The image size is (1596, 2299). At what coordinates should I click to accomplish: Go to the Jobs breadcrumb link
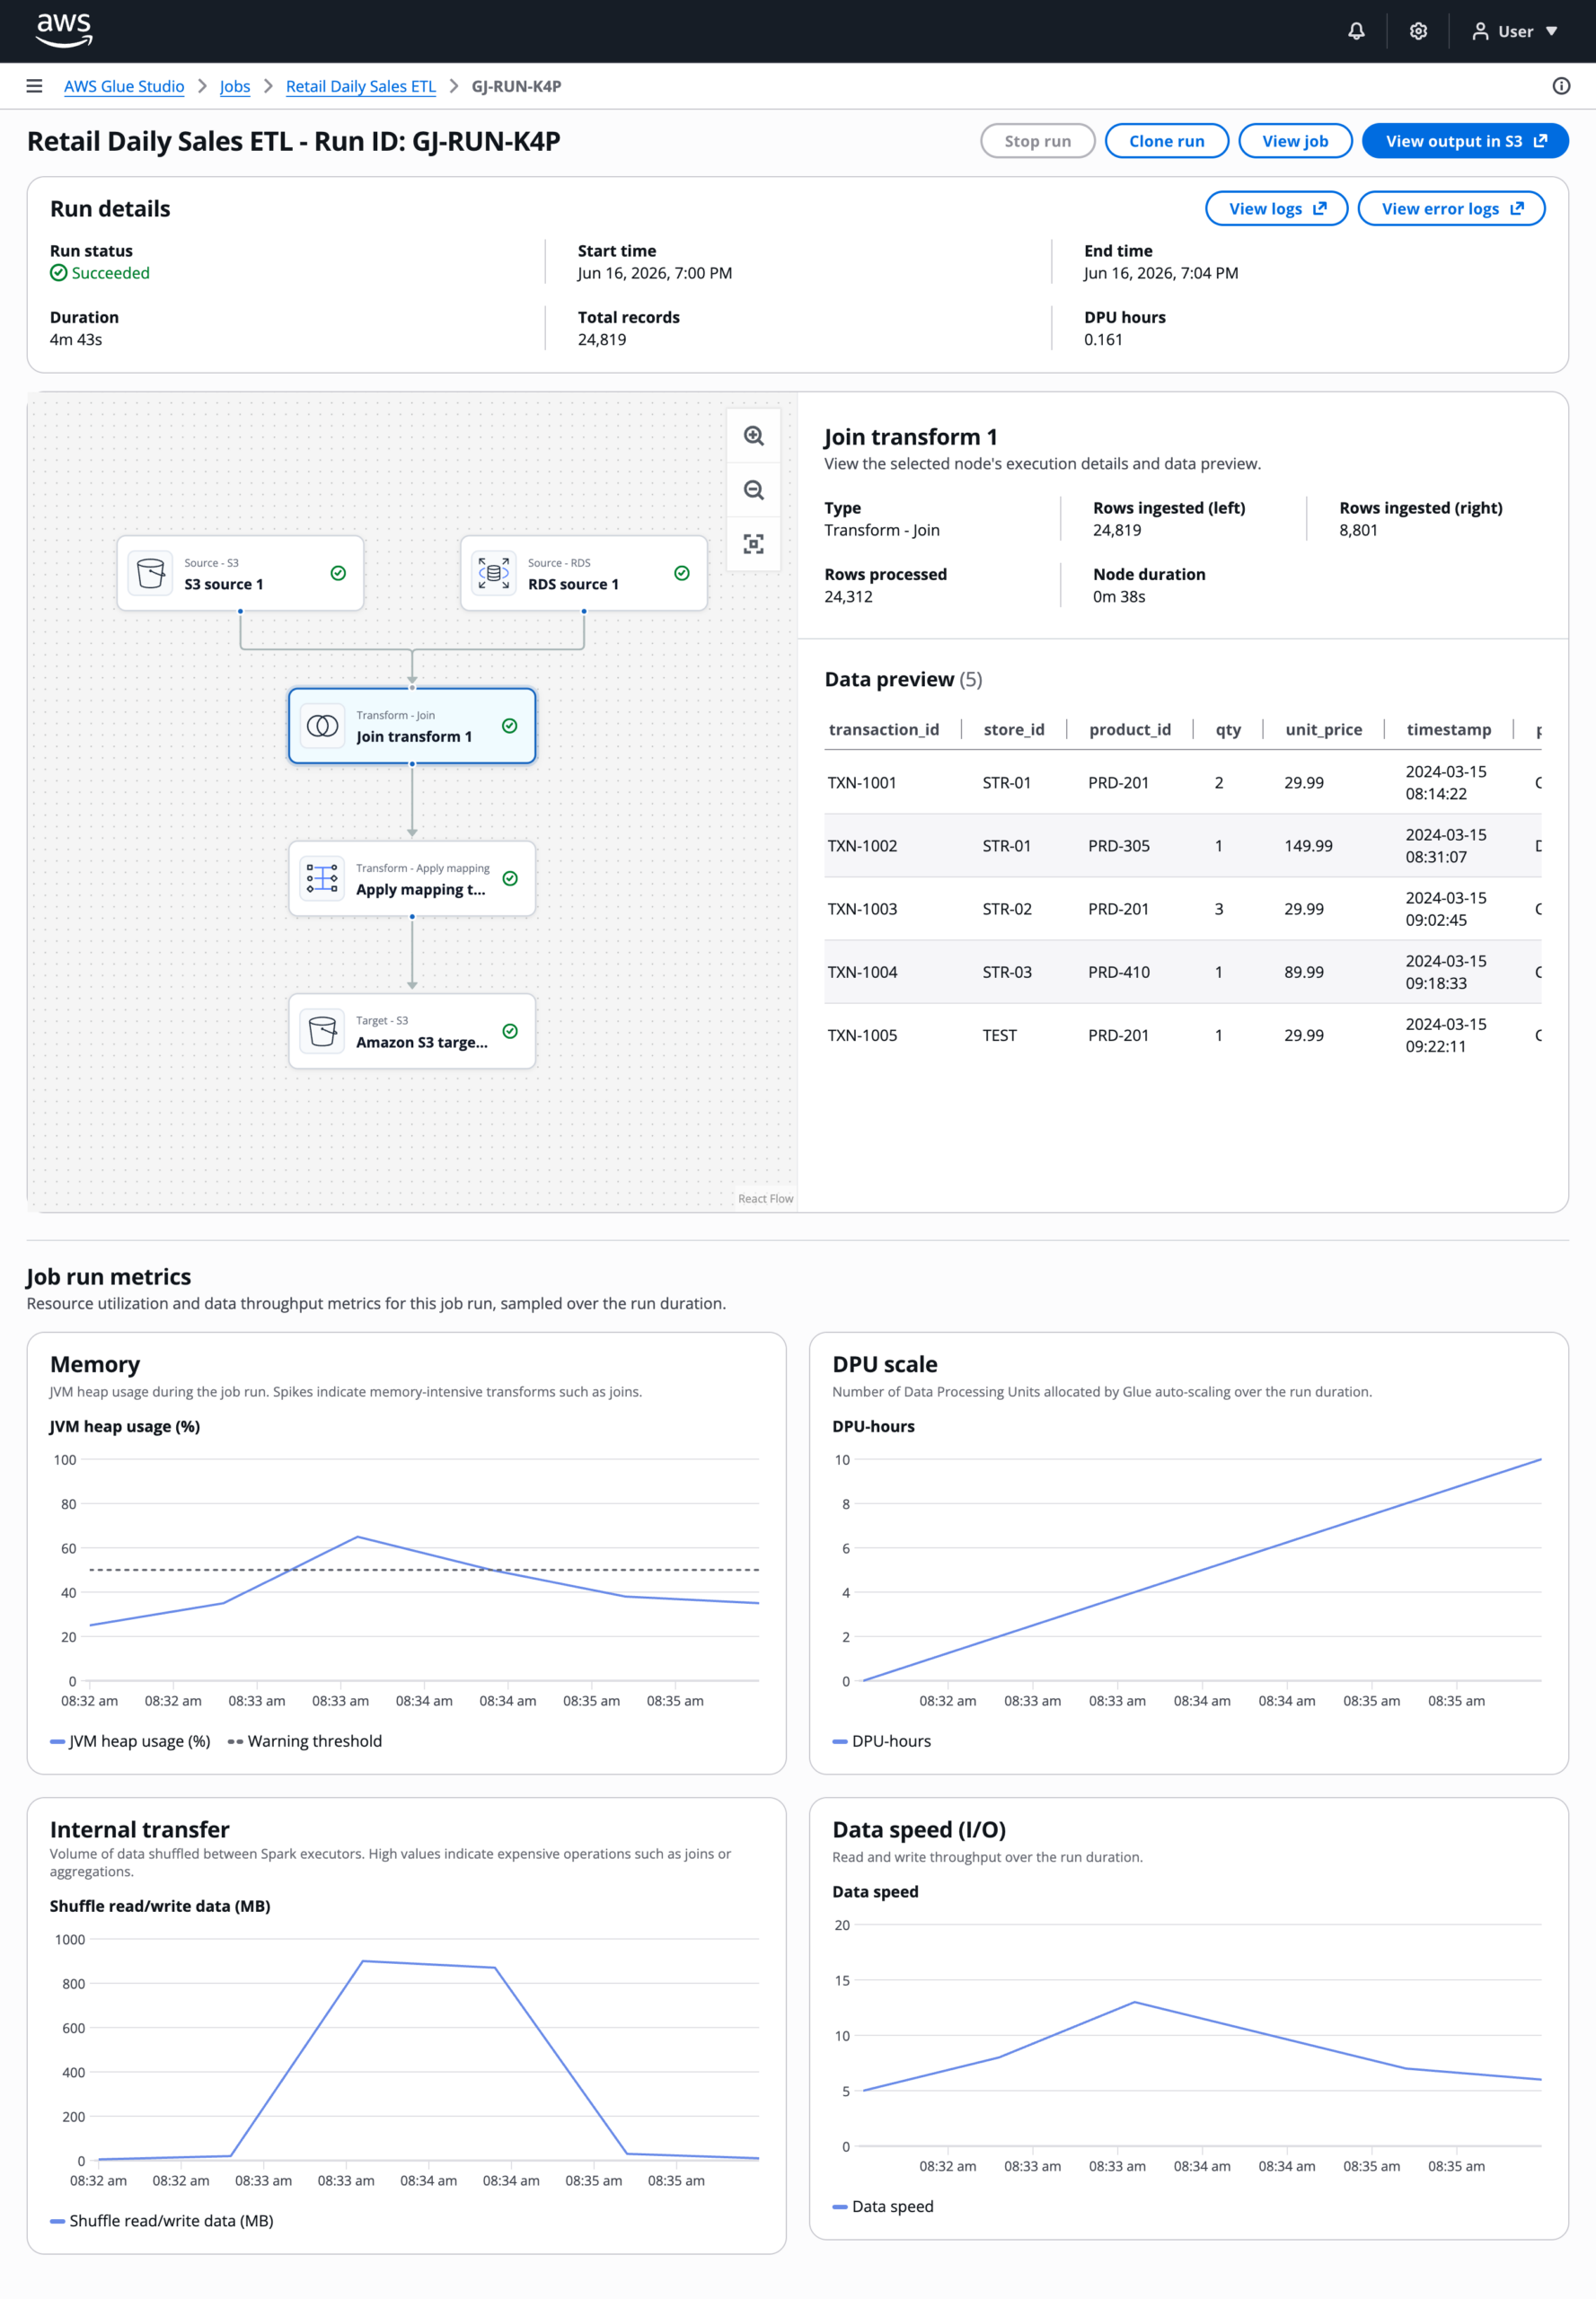tap(235, 86)
